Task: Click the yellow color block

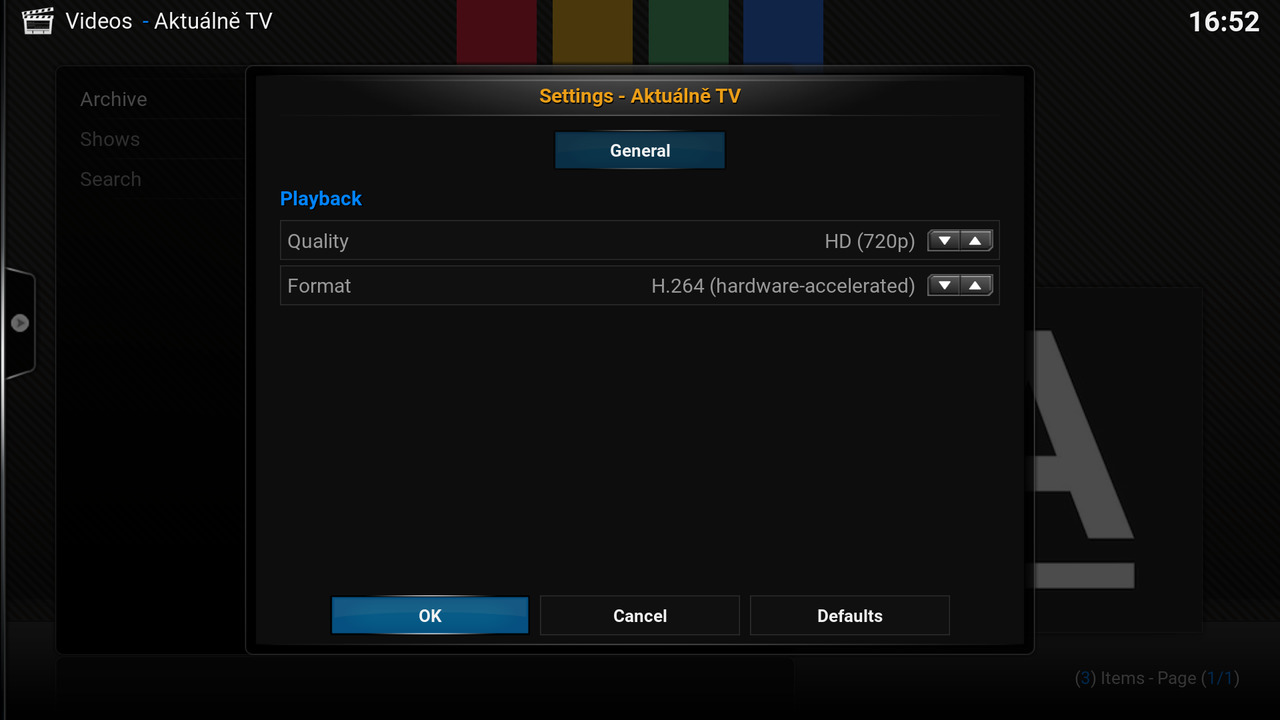Action: click(592, 32)
